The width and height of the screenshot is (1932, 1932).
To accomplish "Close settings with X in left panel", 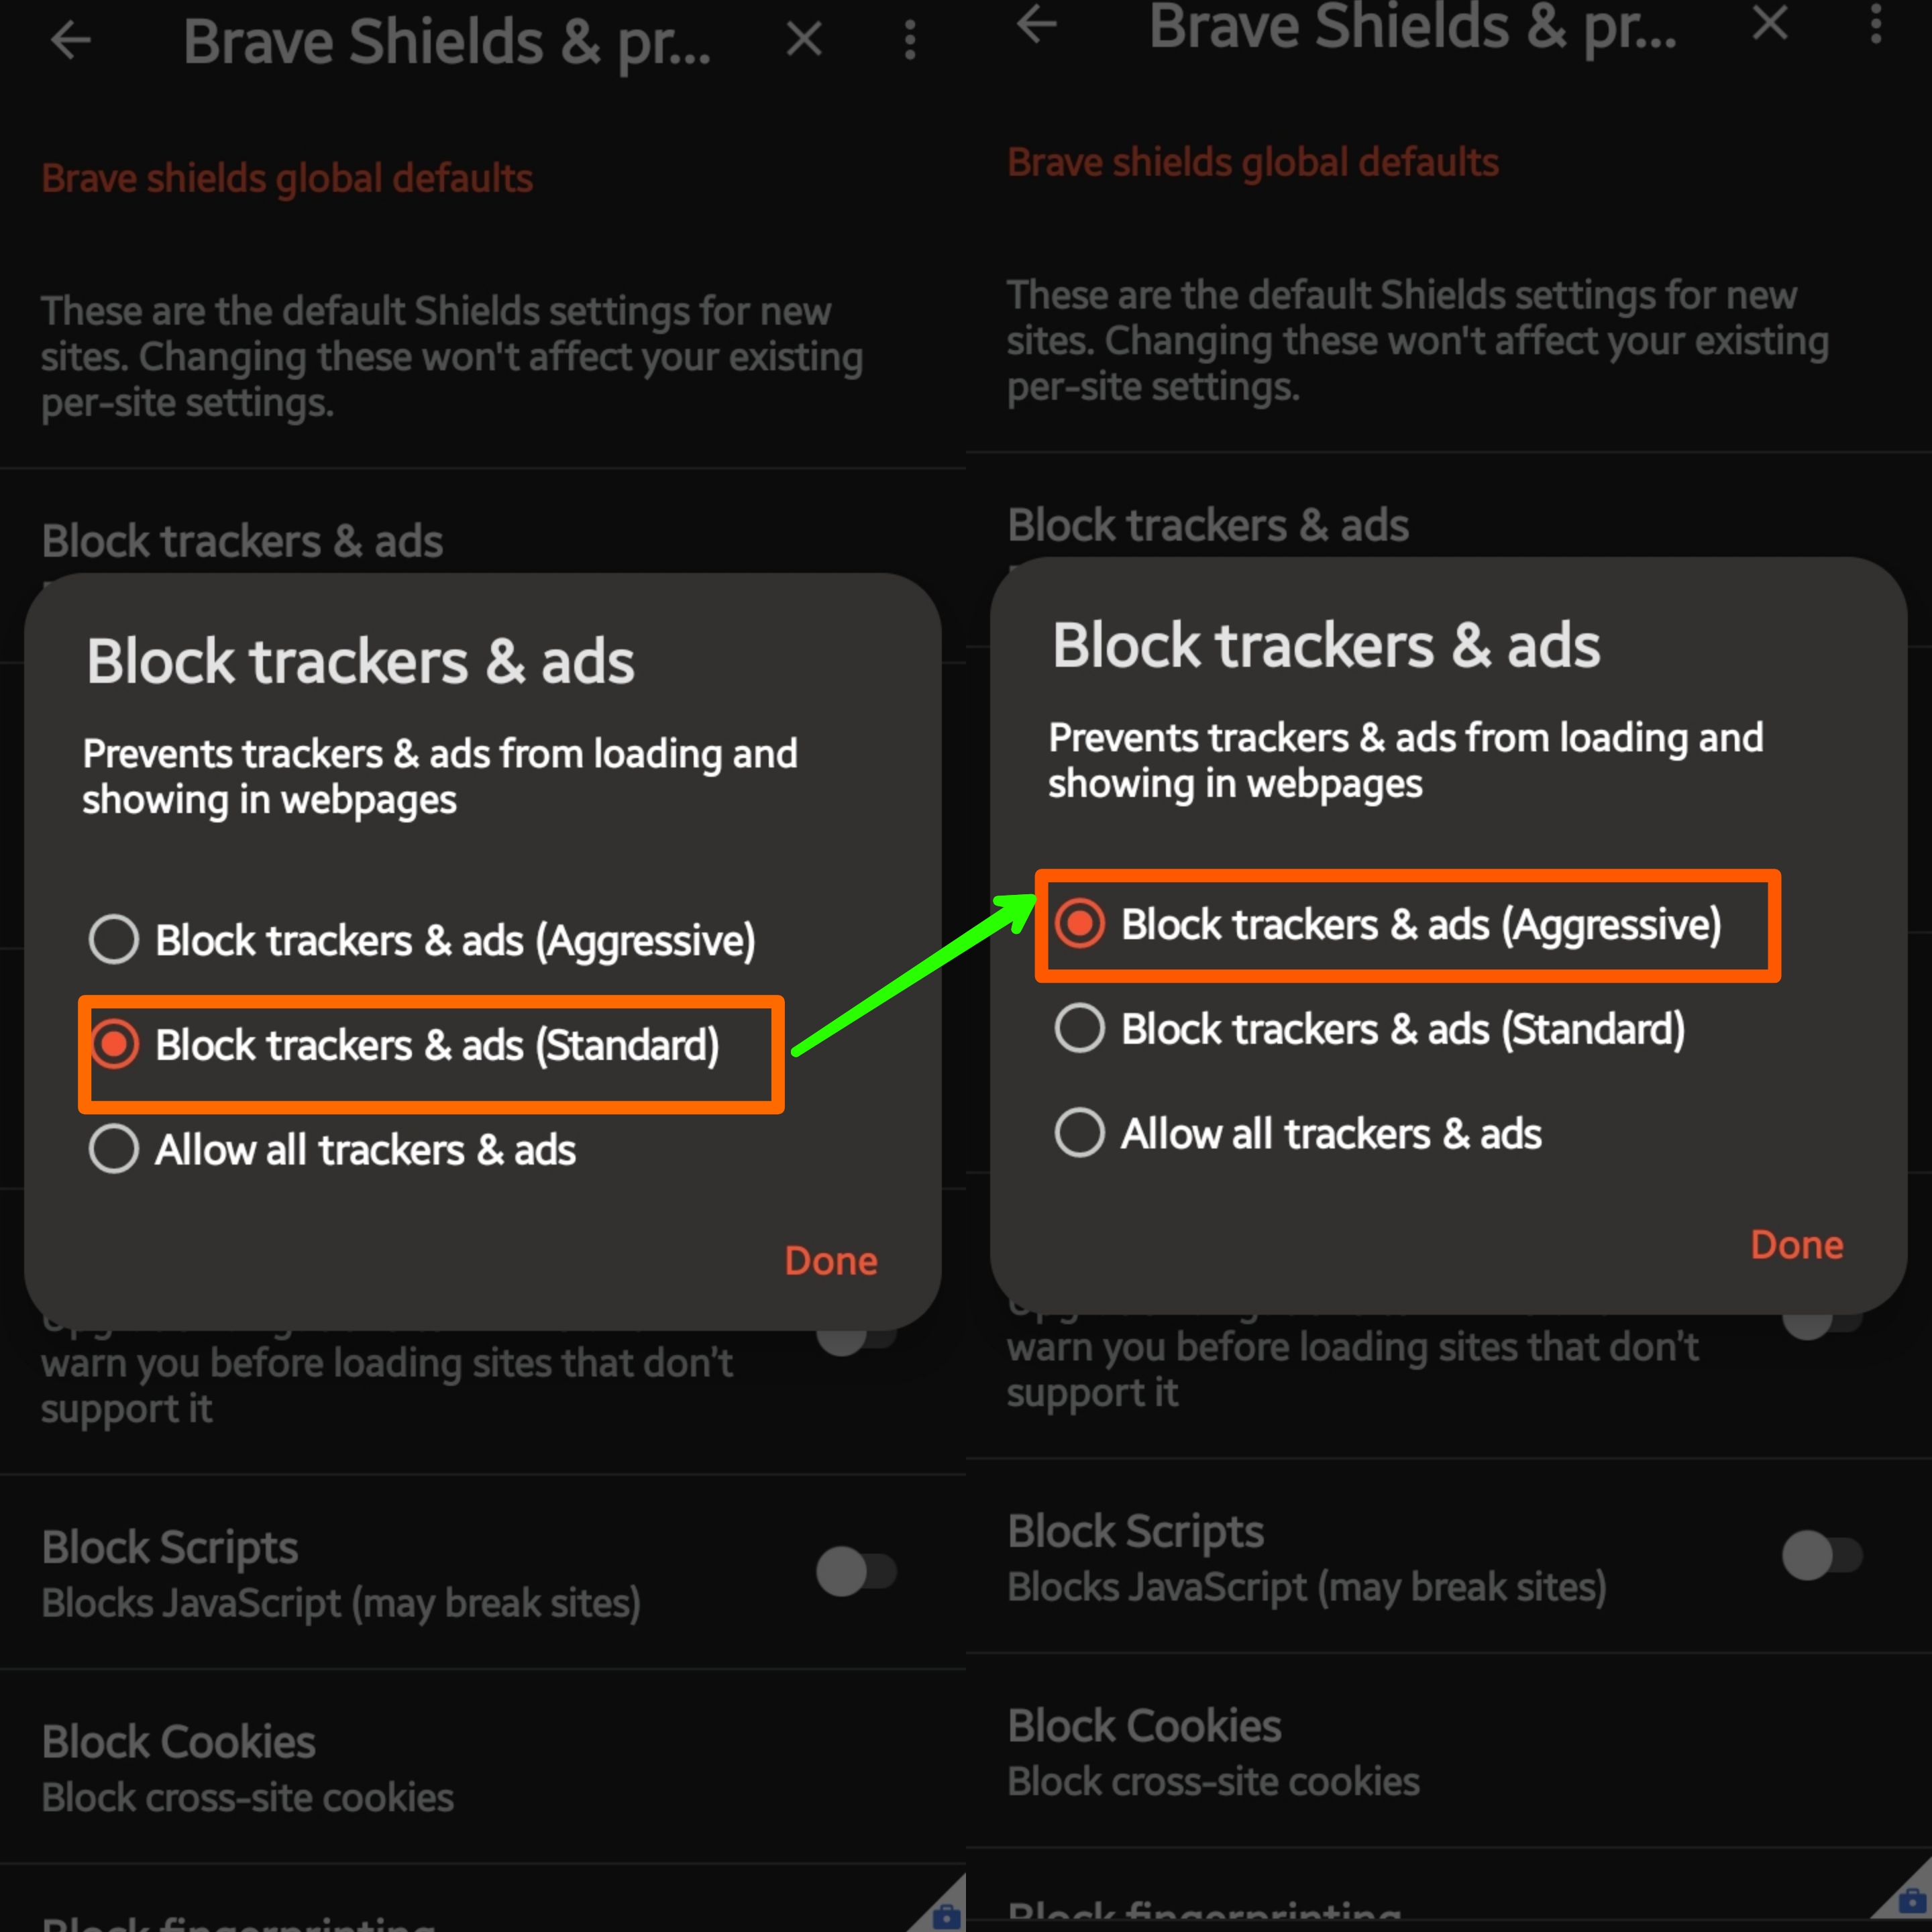I will click(804, 40).
